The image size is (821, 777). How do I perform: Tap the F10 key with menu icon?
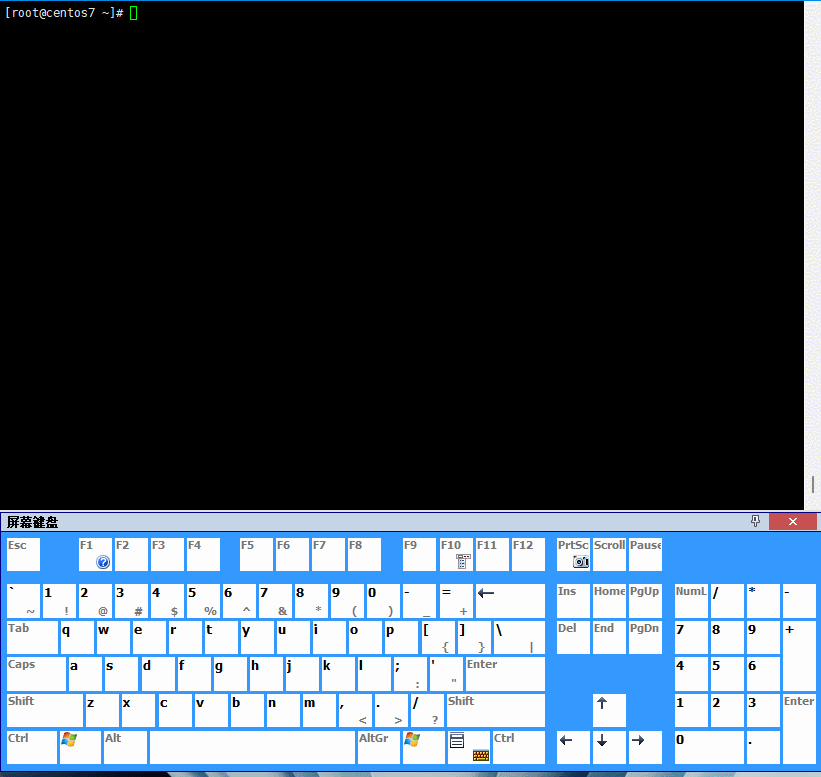coord(456,554)
